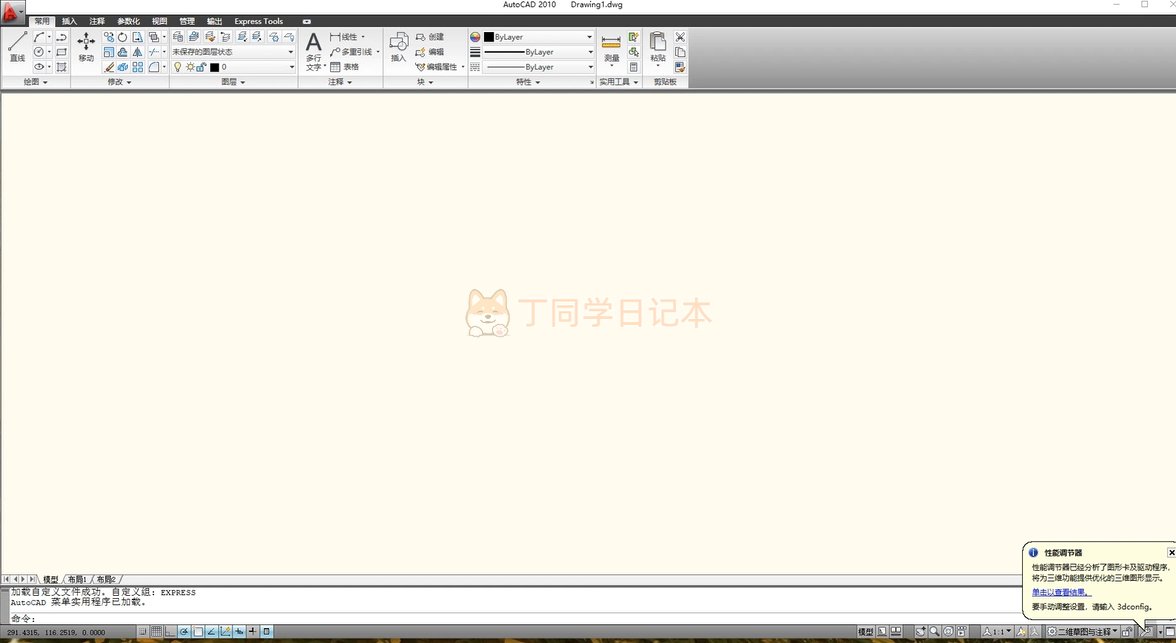Screen dimensions: 1176x643
Task: Toggle Snap mode in status bar
Action: 142,632
